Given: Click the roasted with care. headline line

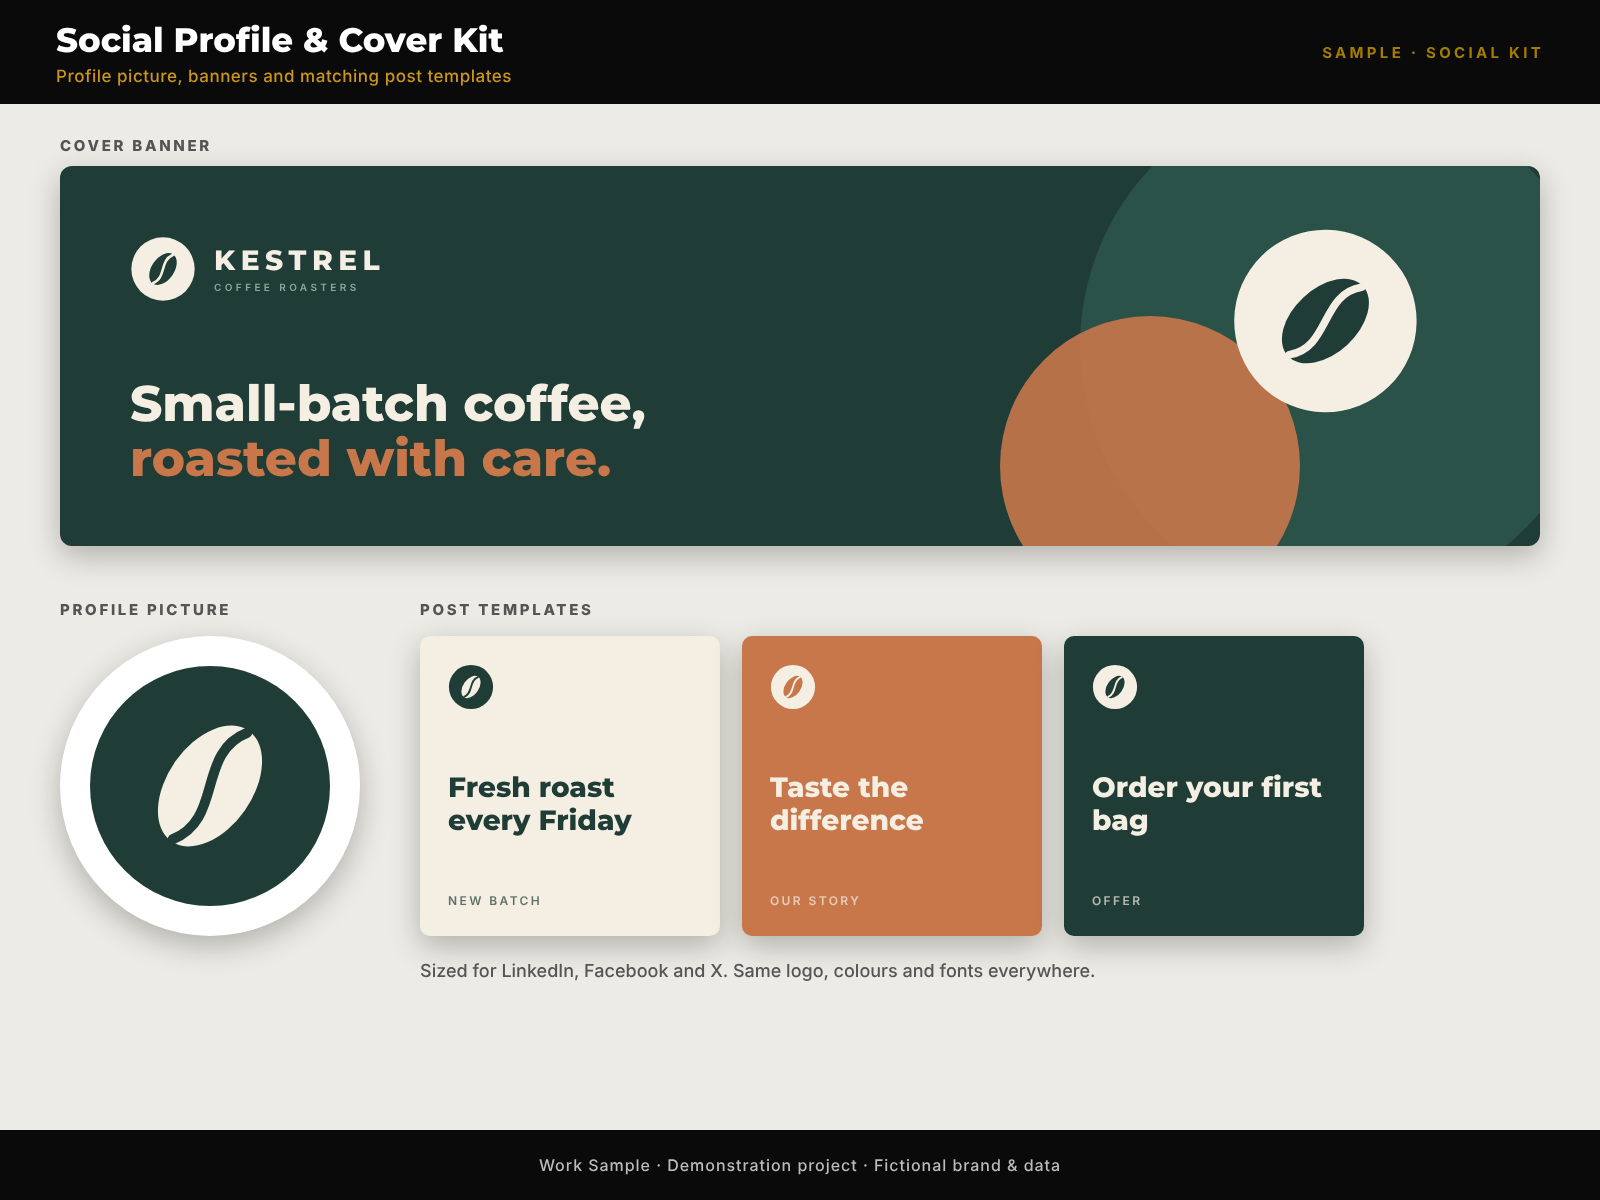Looking at the screenshot, I should pyautogui.click(x=371, y=460).
